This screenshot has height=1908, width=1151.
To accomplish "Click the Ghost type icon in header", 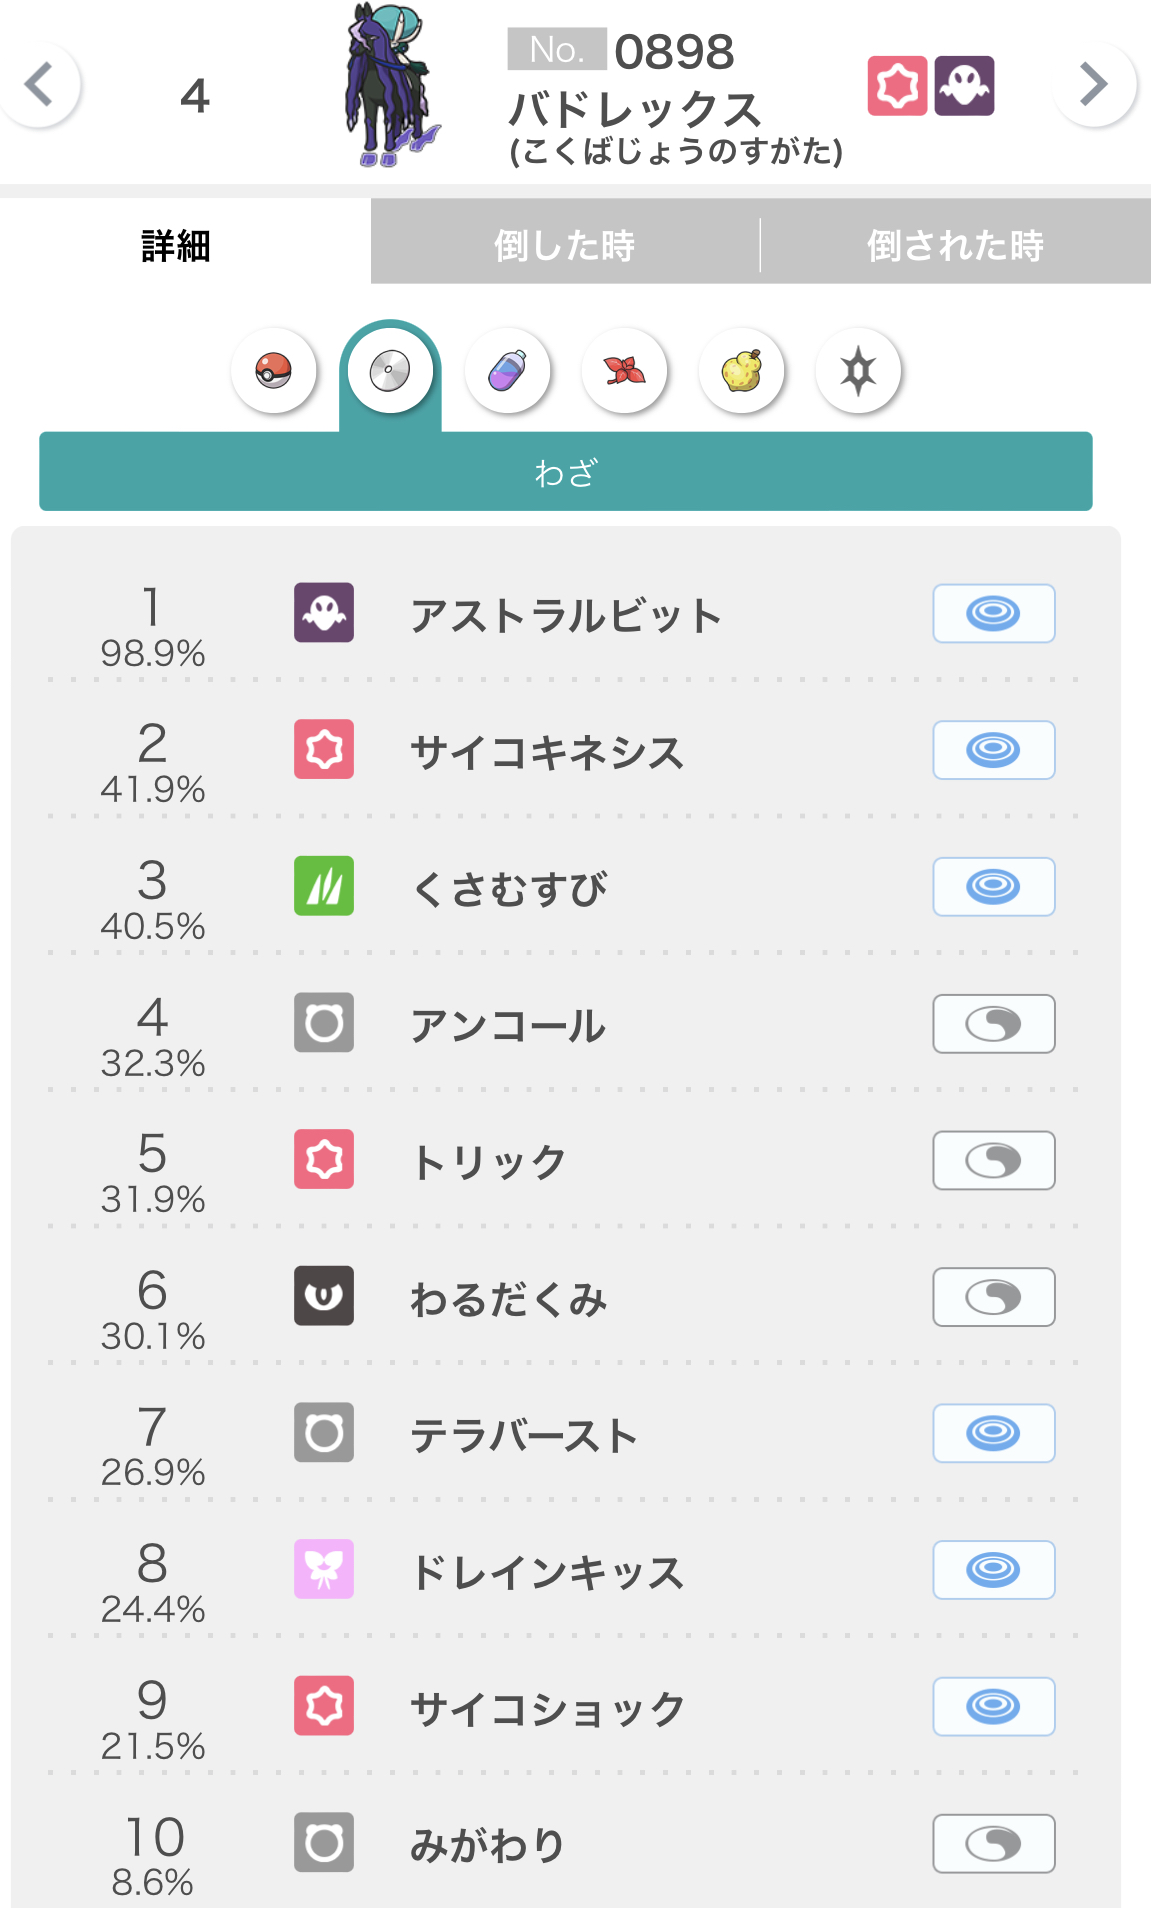I will point(964,86).
